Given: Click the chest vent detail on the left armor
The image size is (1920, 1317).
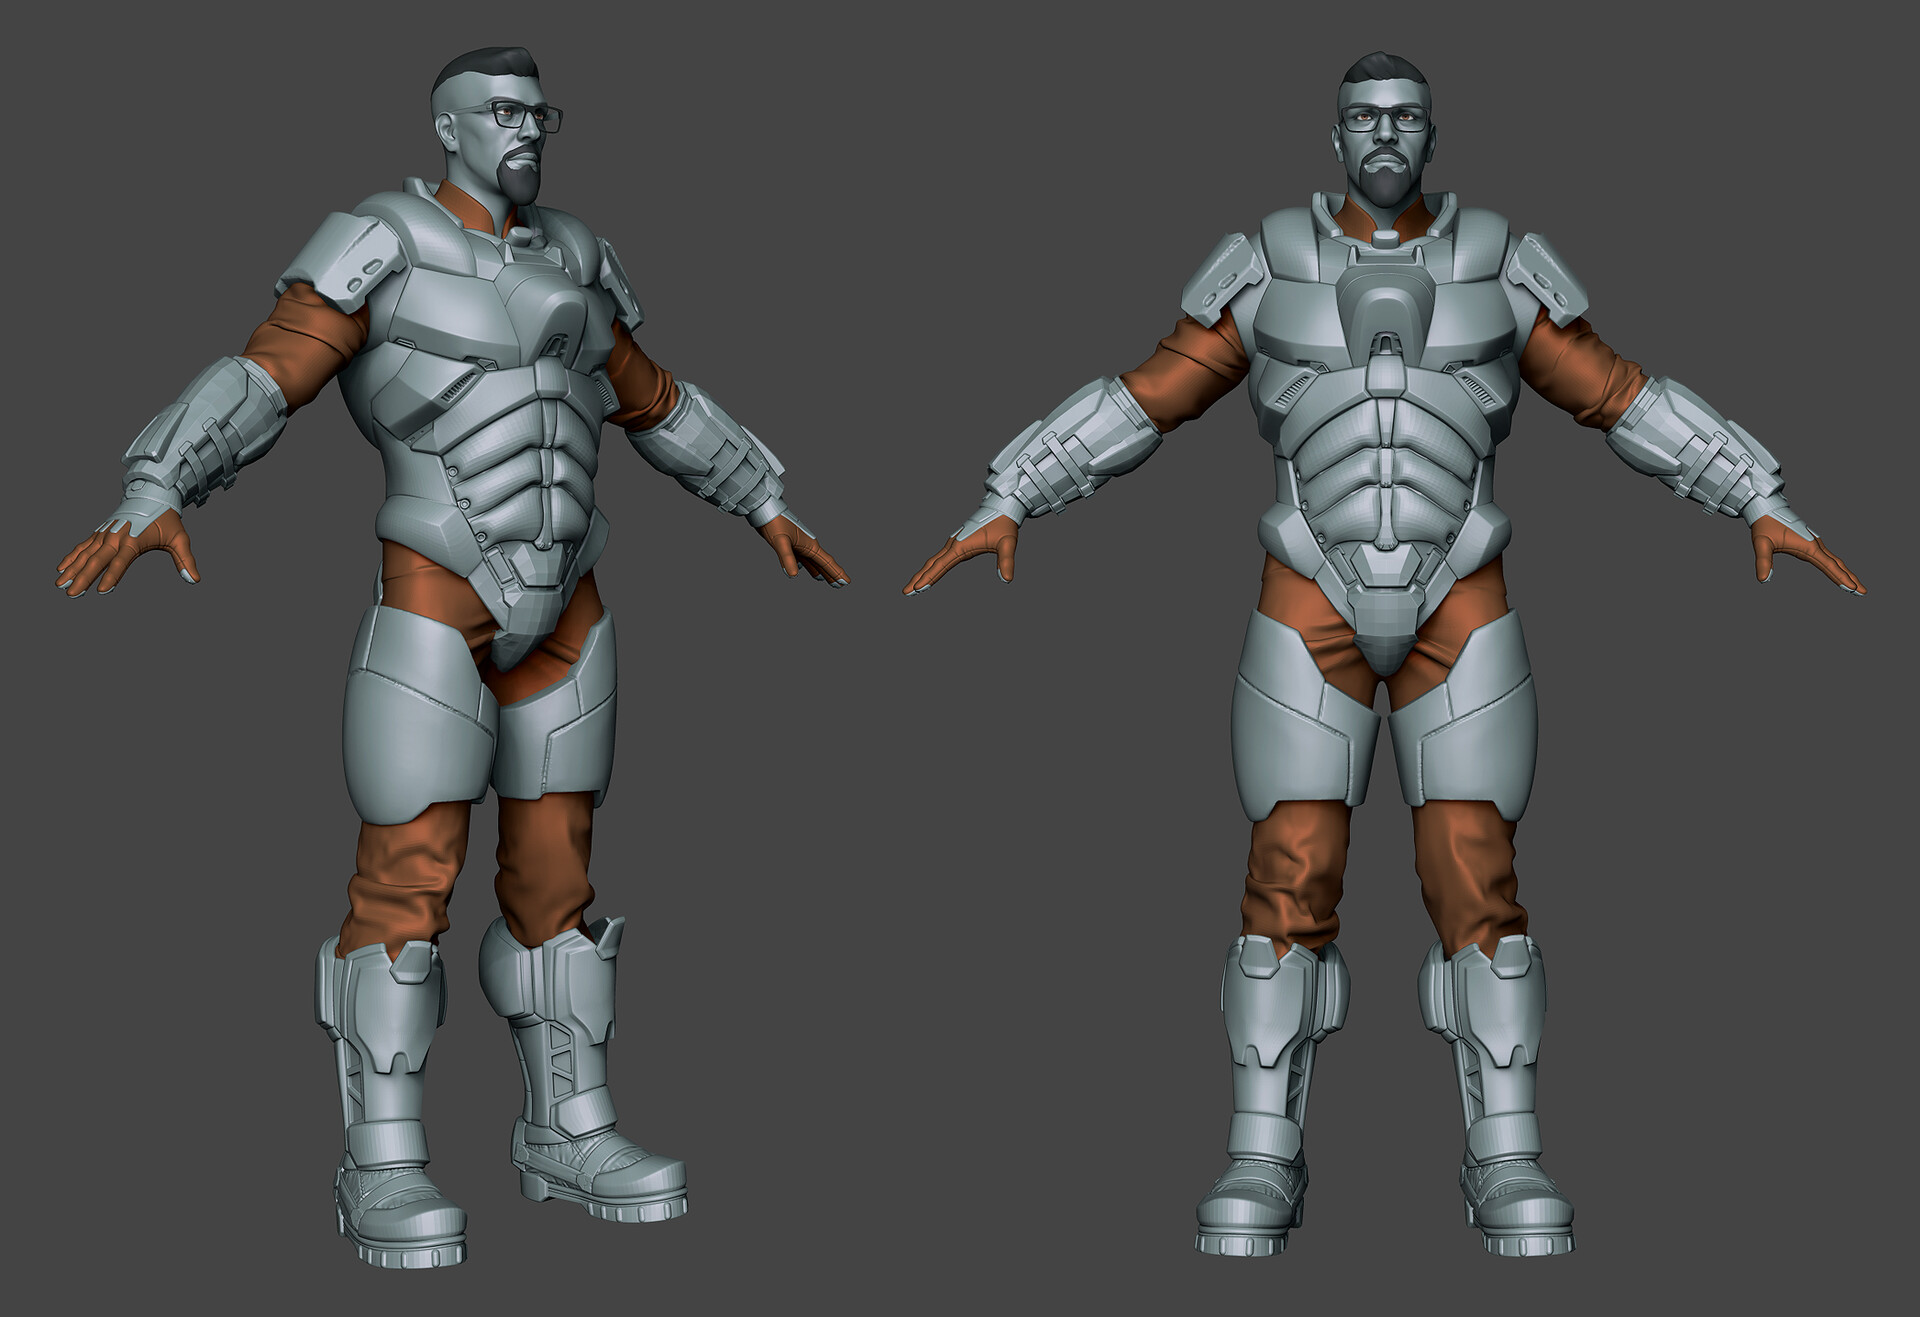Looking at the screenshot, I should pyautogui.click(x=455, y=385).
